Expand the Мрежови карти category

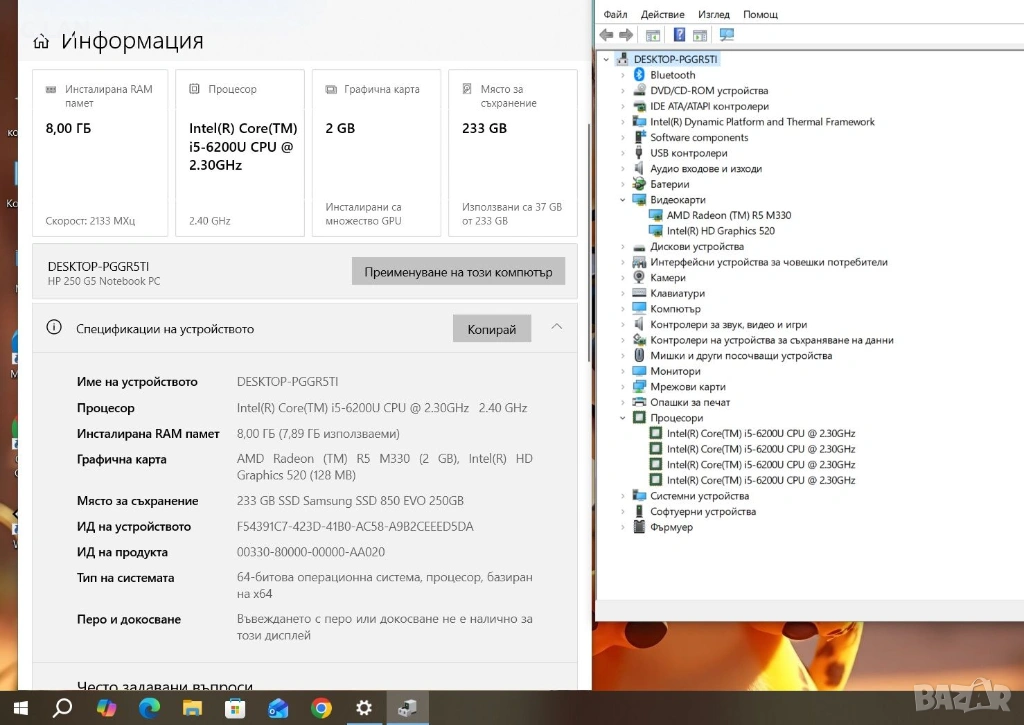pos(624,387)
